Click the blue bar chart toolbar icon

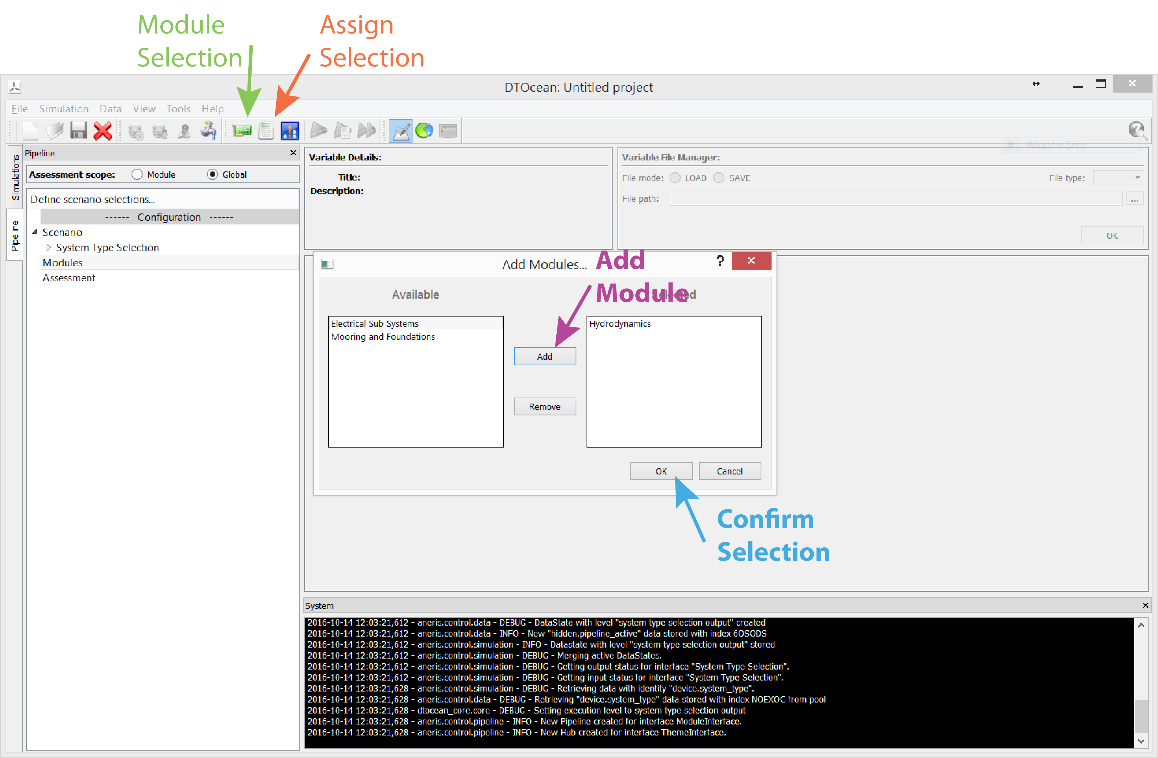click(290, 130)
